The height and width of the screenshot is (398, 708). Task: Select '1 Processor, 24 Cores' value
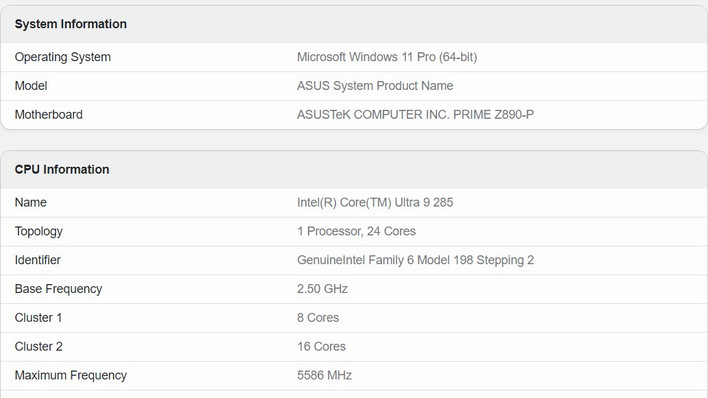(x=356, y=231)
